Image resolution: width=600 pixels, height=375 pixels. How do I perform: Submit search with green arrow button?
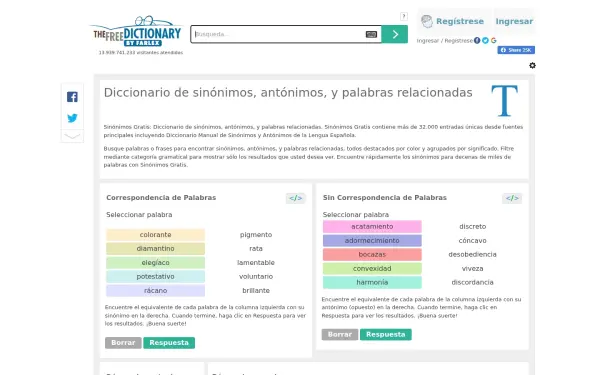coord(395,34)
